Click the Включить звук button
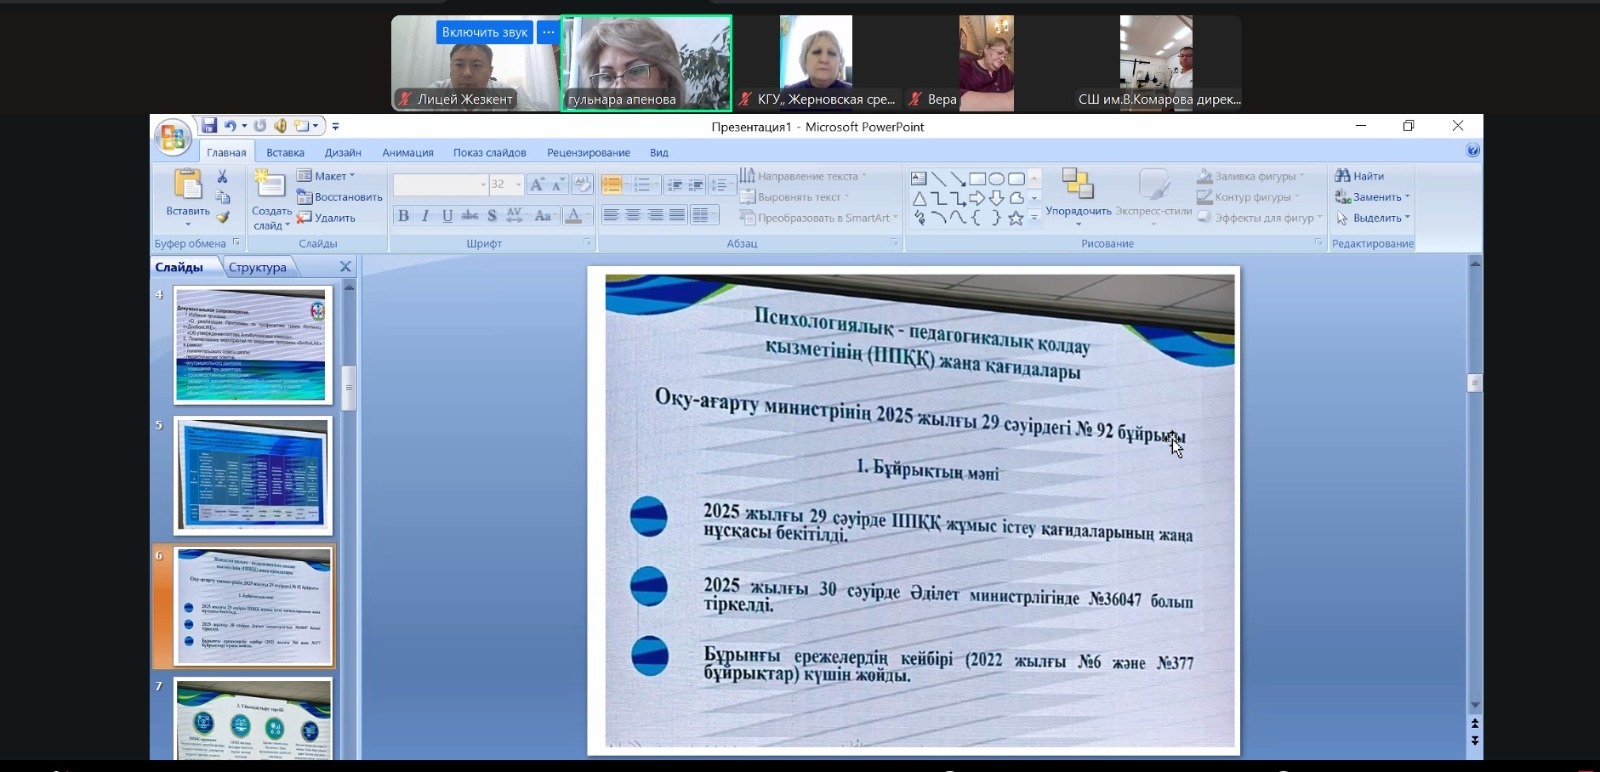Screen dimensions: 1600x772 [484, 32]
